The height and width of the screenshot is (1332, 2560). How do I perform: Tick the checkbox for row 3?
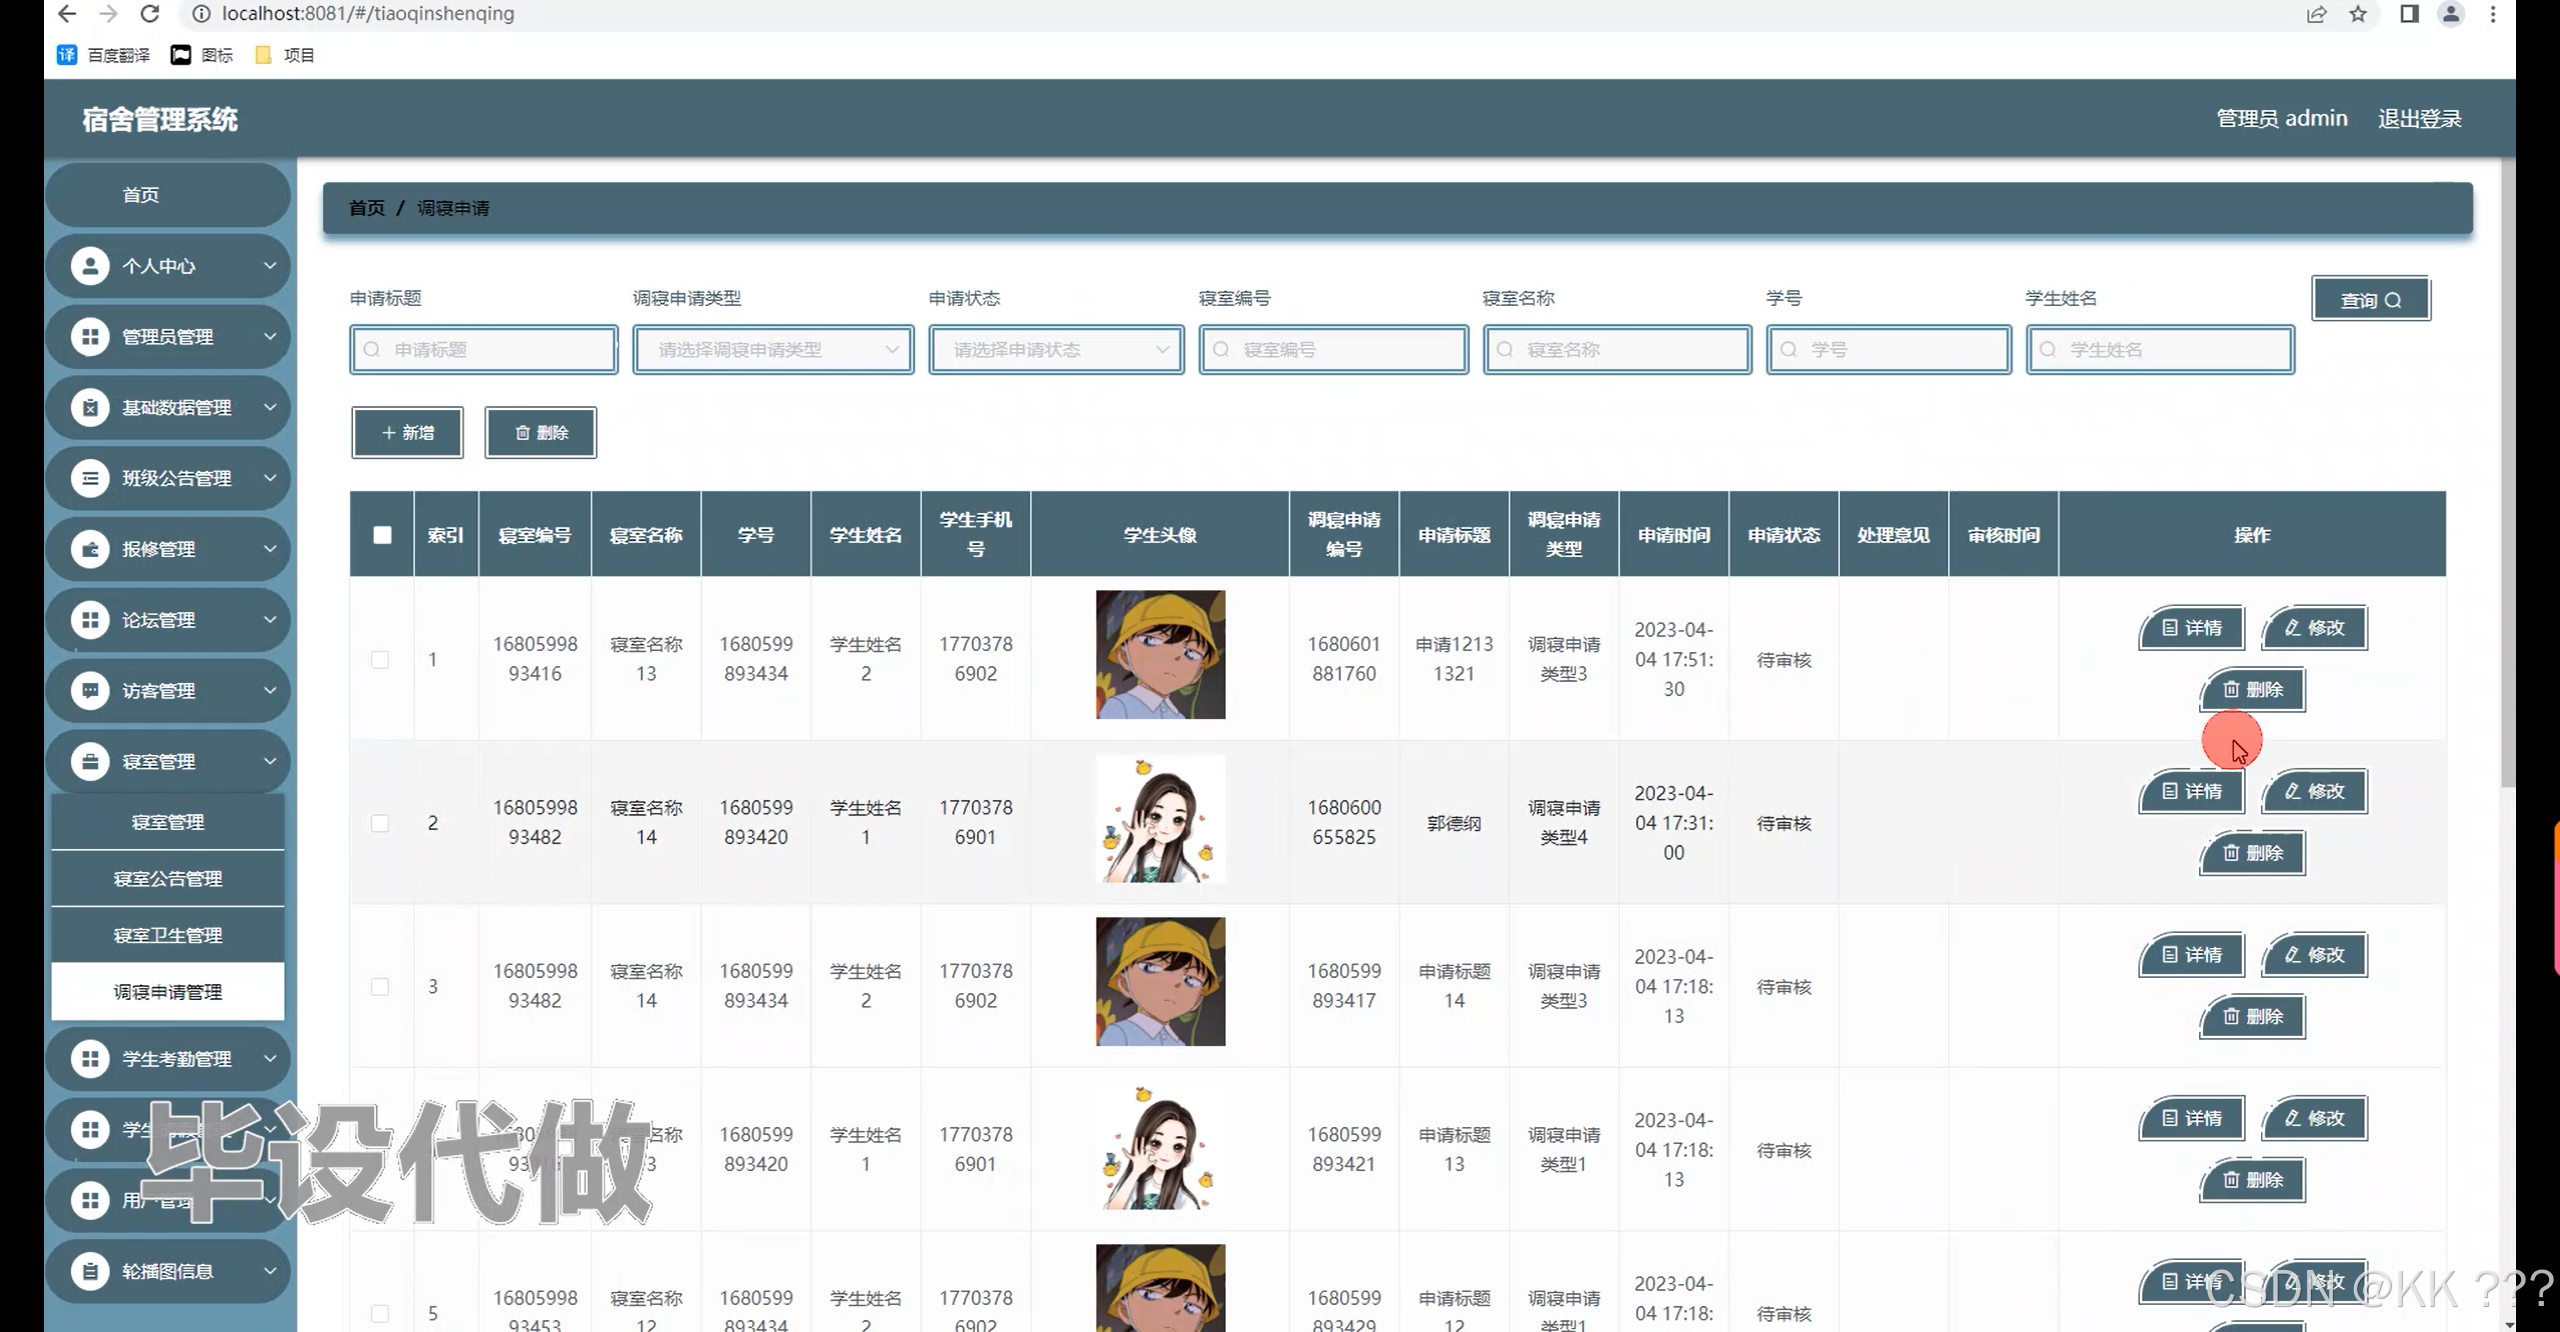pos(380,987)
